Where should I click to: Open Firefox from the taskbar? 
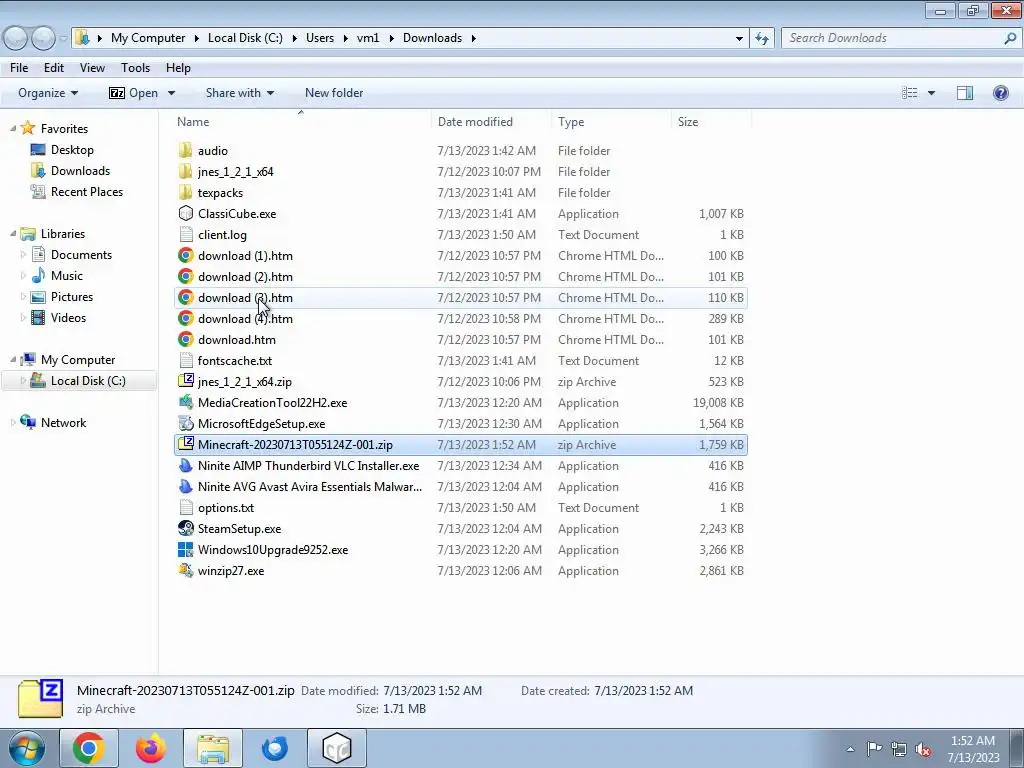[x=151, y=748]
